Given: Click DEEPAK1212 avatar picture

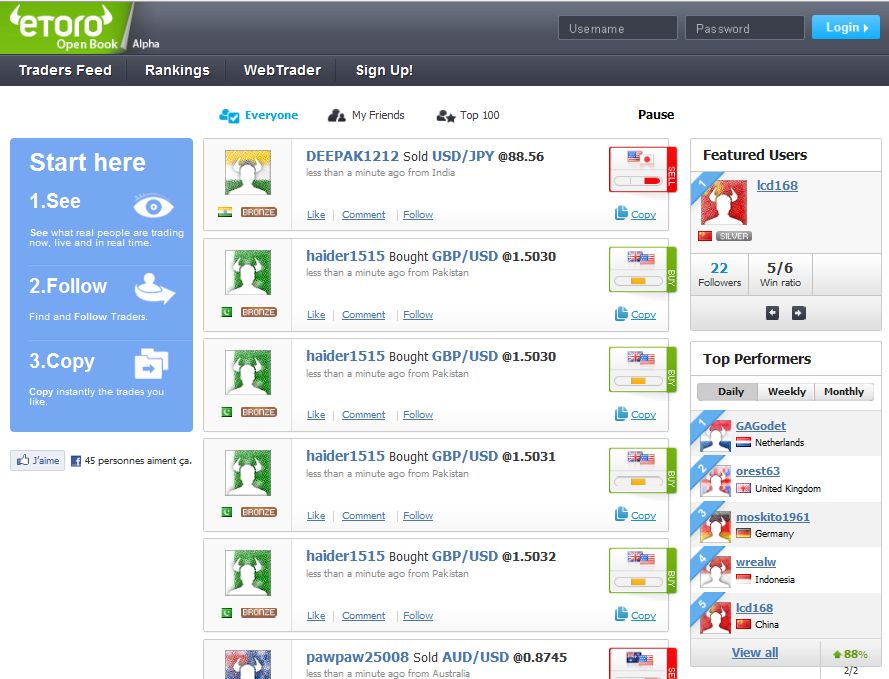Looking at the screenshot, I should (x=248, y=172).
